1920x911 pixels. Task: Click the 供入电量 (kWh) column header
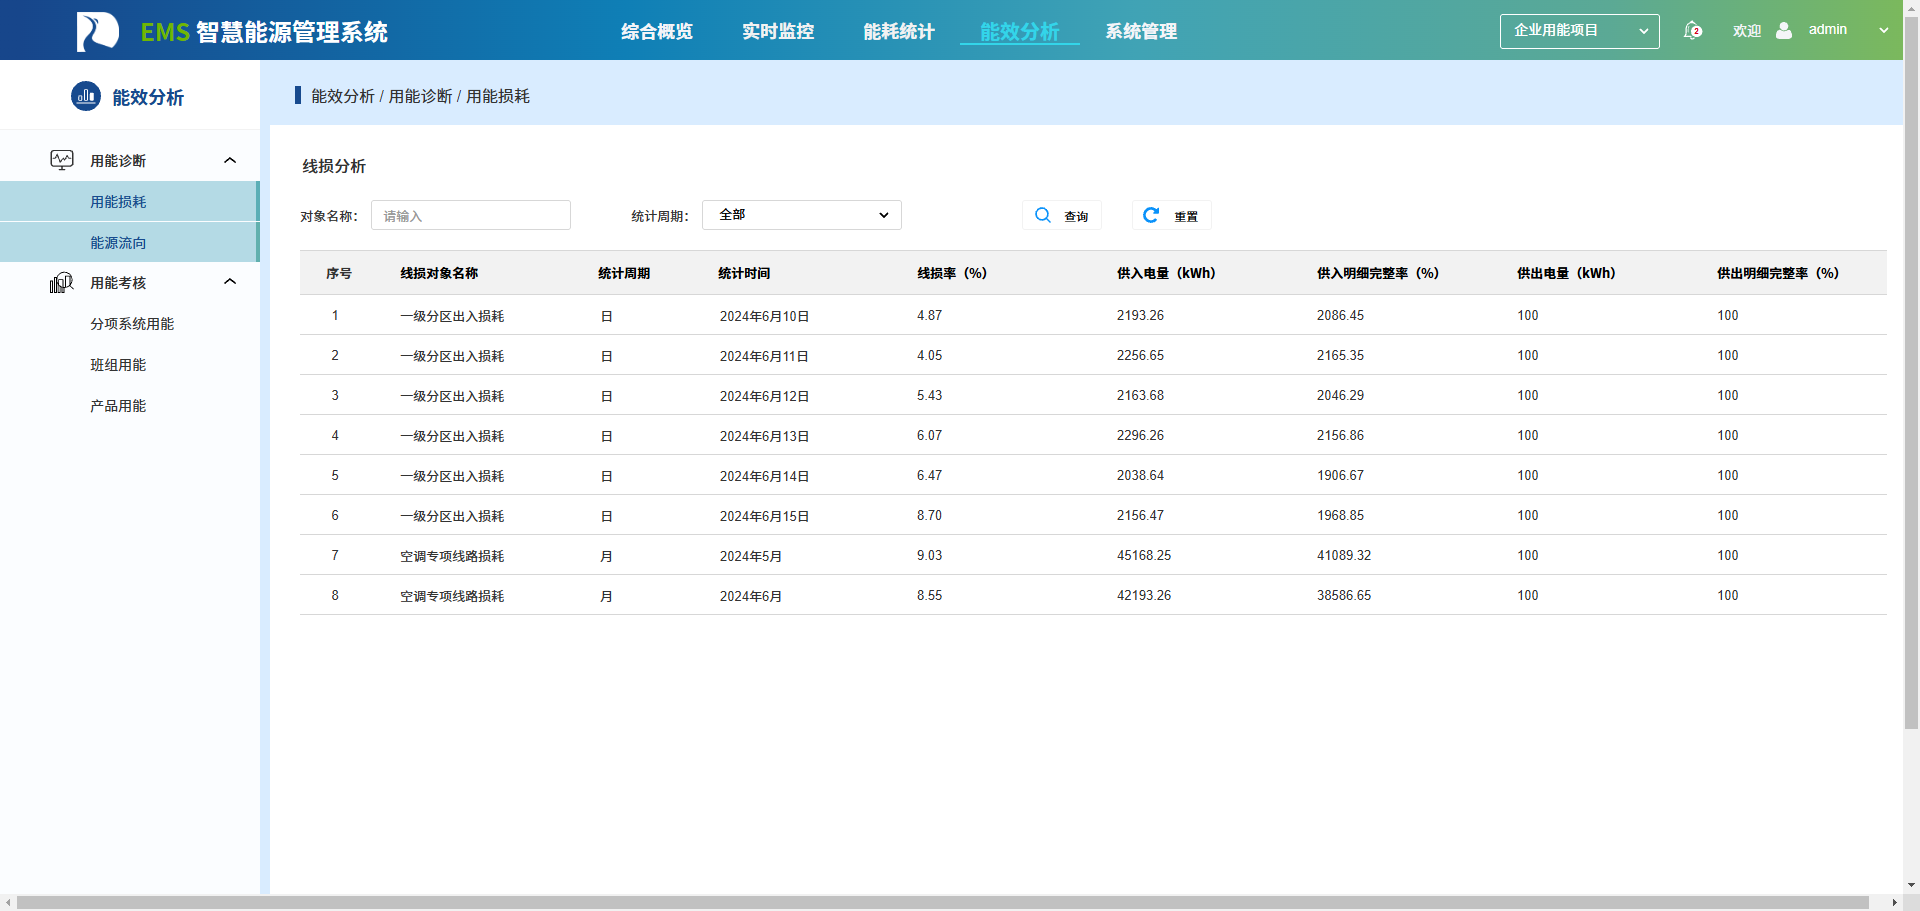point(1166,273)
